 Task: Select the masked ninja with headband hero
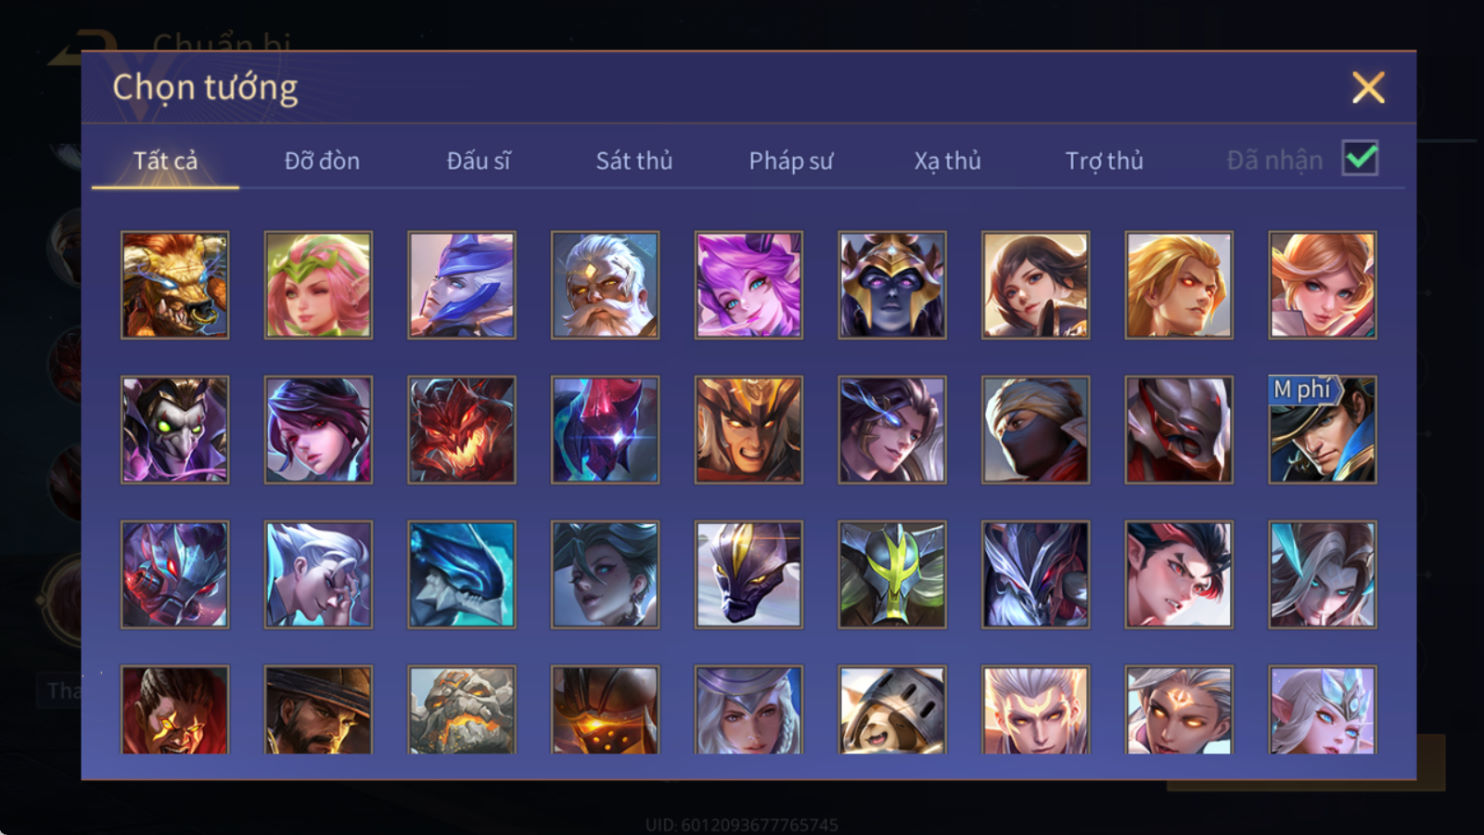(1036, 430)
